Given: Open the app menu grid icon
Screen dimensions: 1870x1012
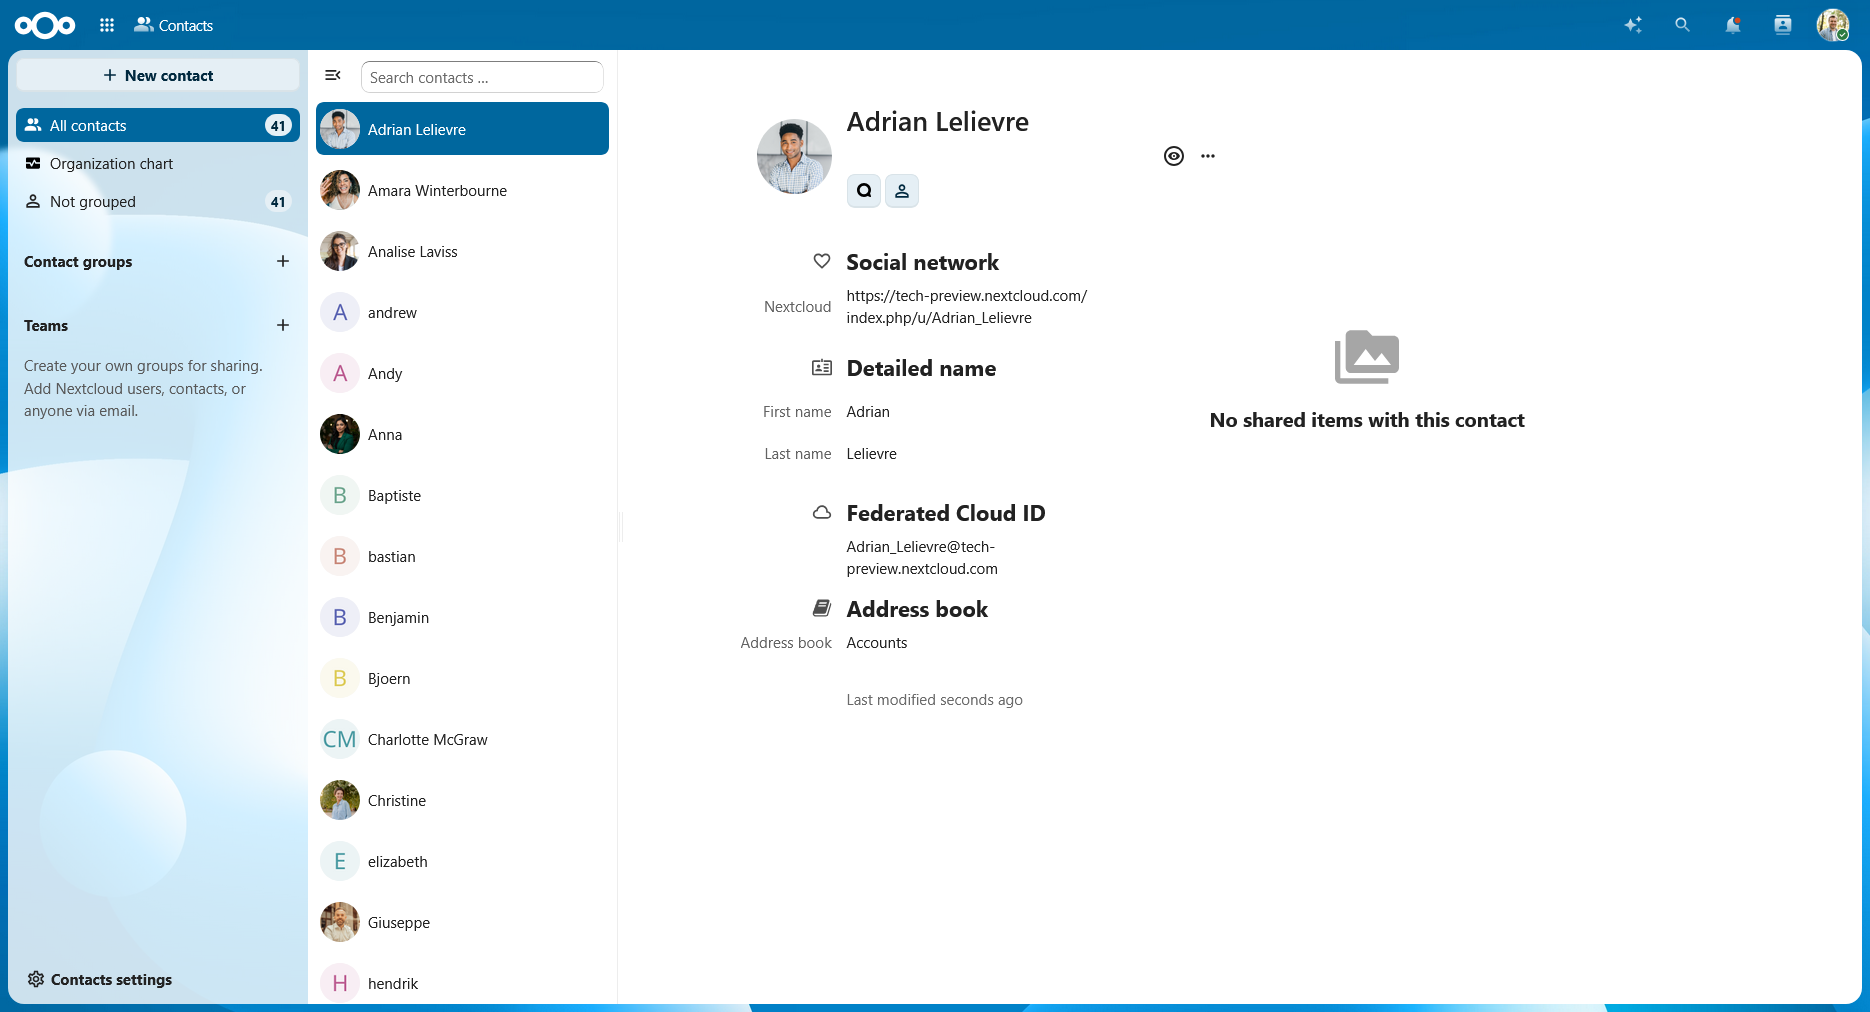Looking at the screenshot, I should tap(107, 25).
